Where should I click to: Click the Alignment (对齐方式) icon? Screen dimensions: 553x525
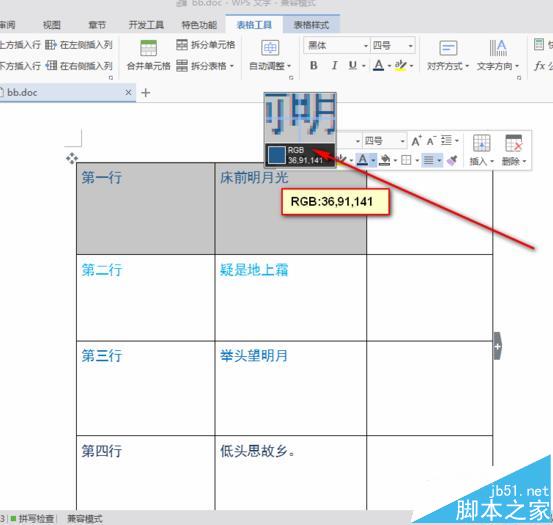[448, 48]
